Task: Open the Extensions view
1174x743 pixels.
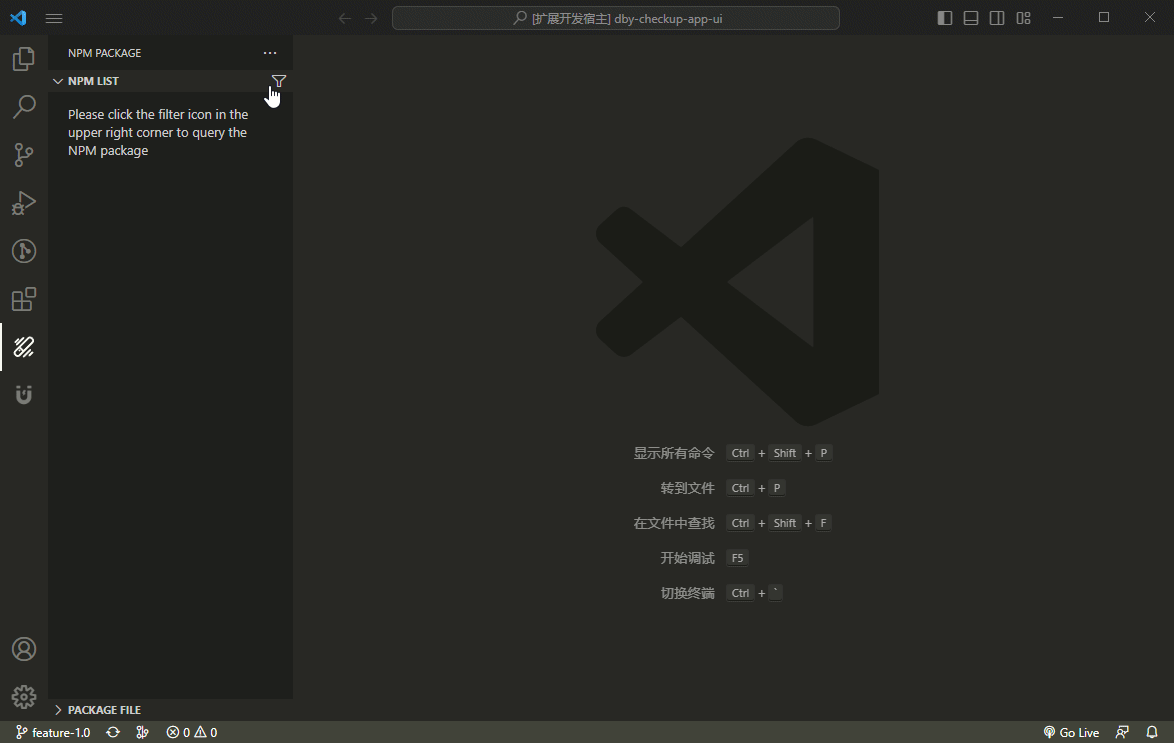Action: pos(24,299)
